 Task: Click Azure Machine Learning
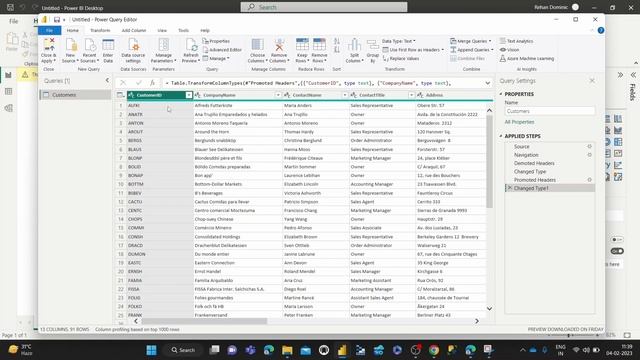(527, 59)
